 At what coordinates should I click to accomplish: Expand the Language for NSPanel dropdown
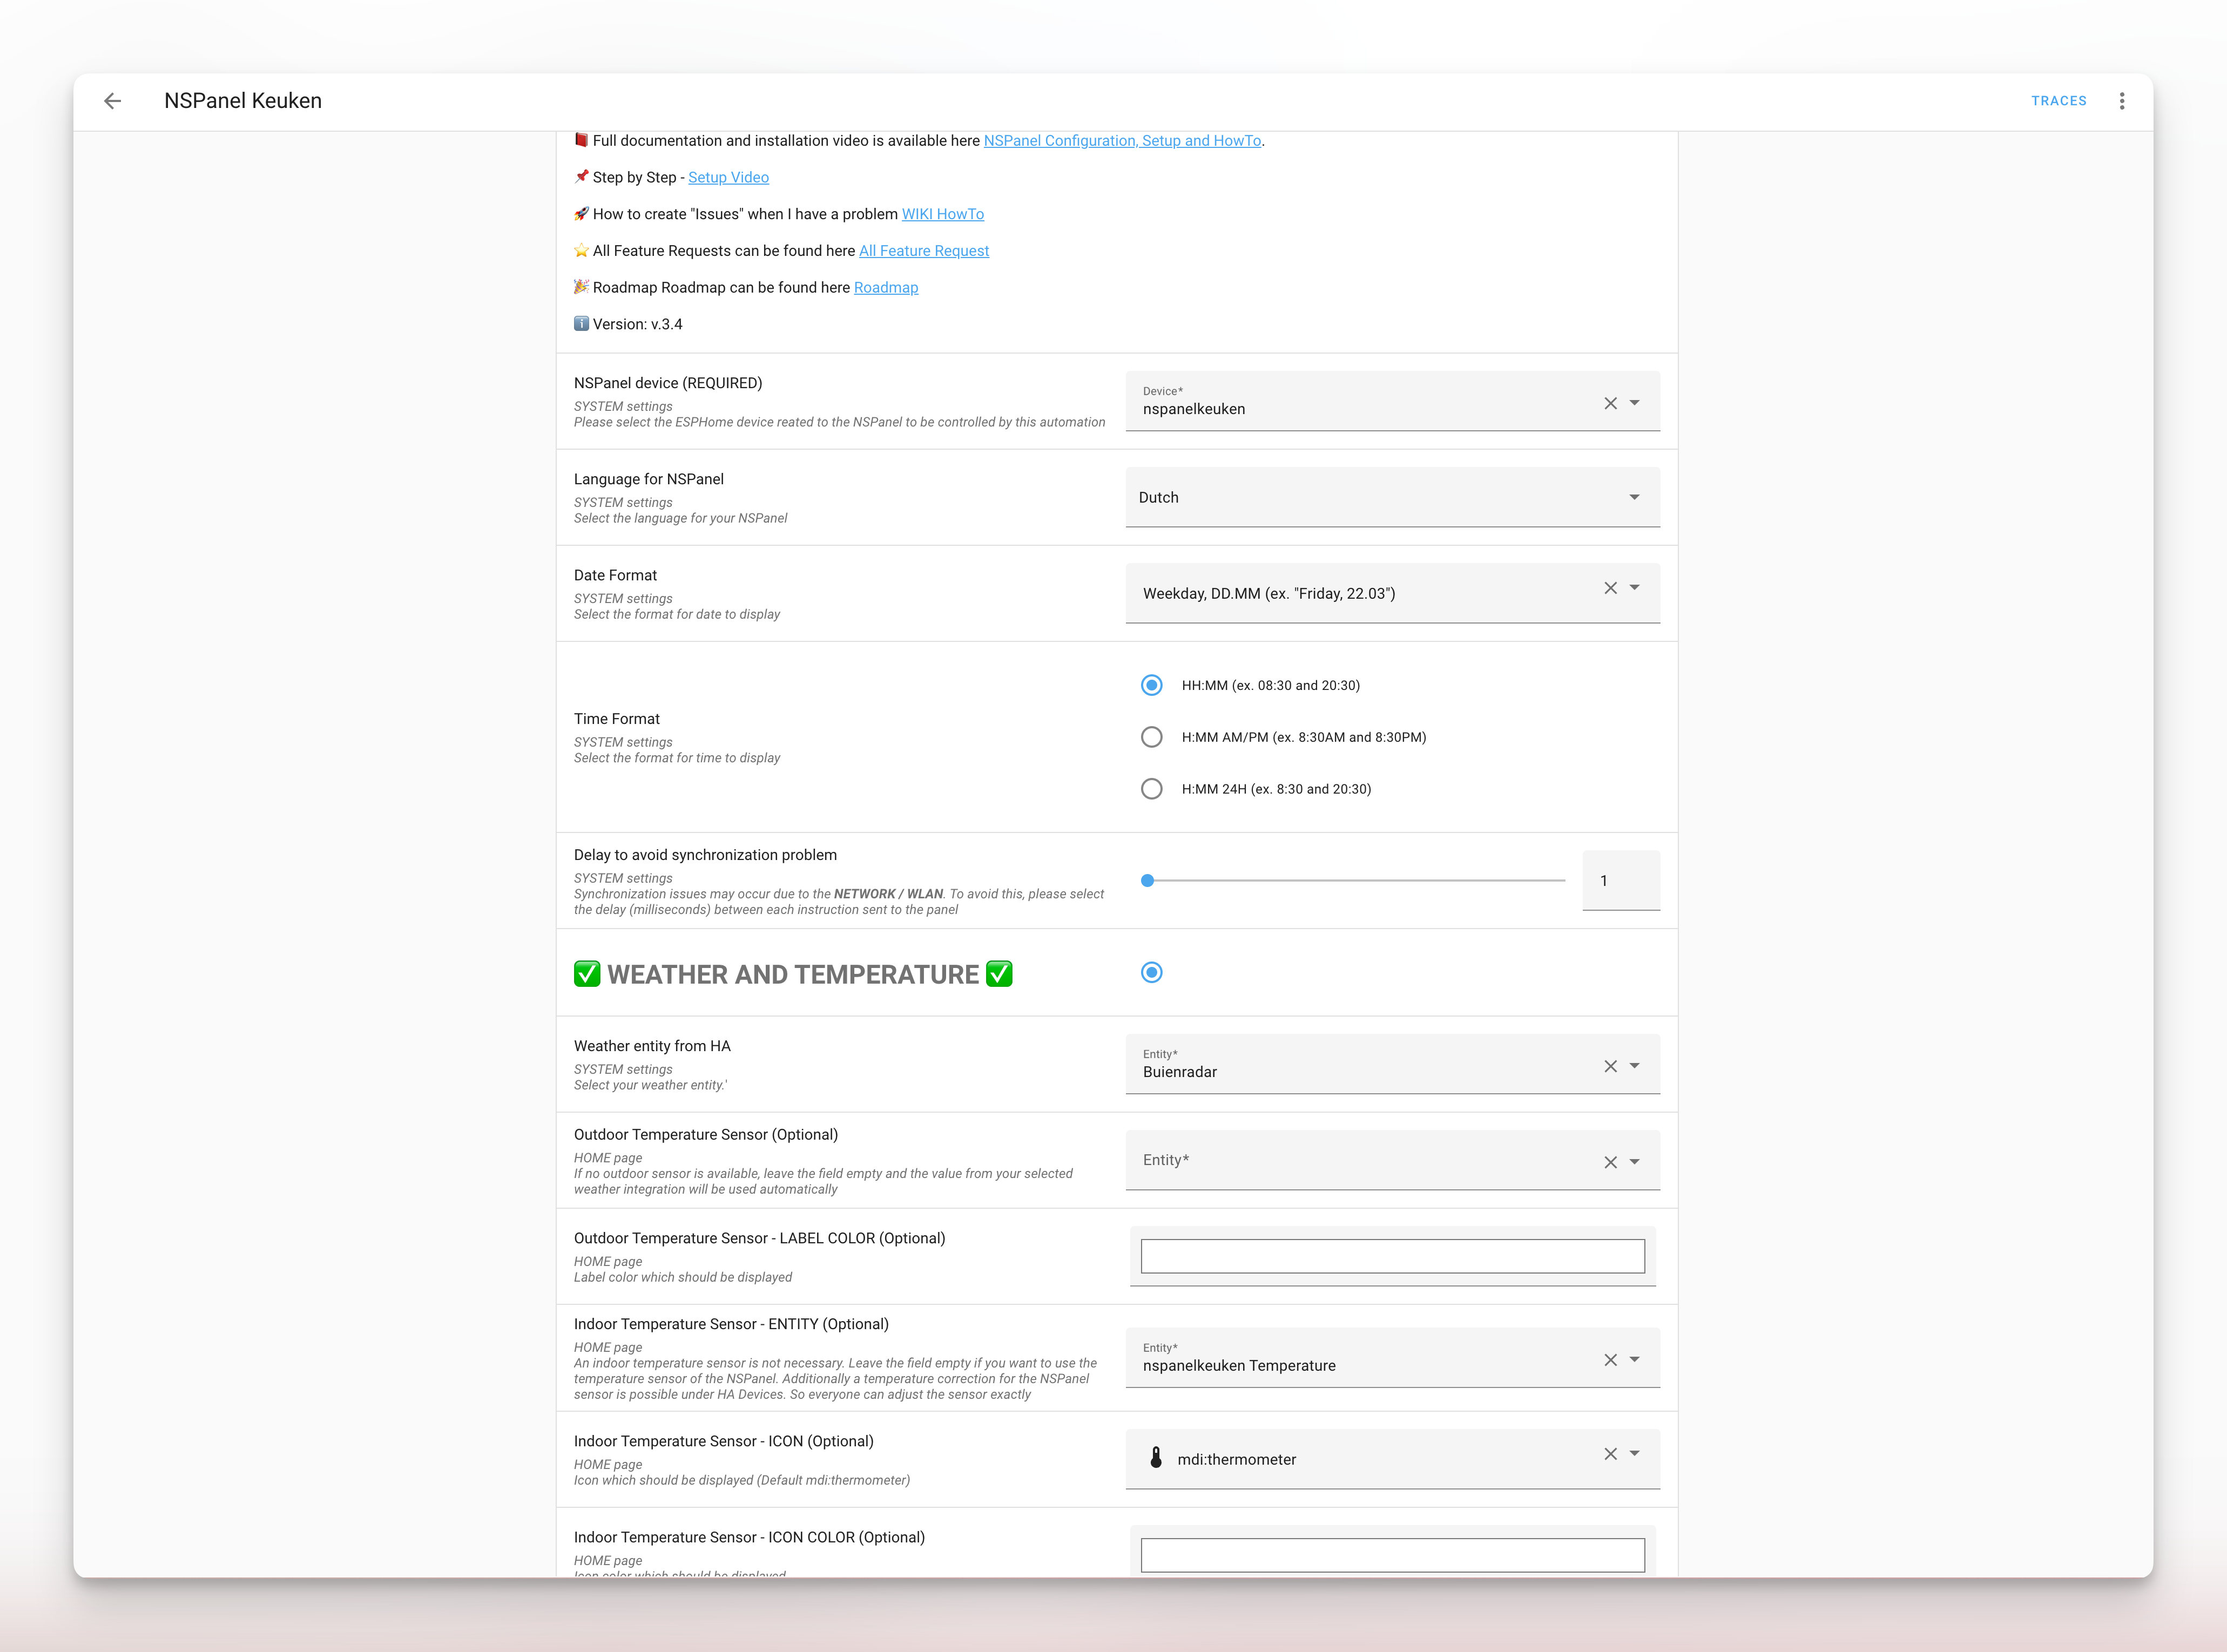point(1634,497)
